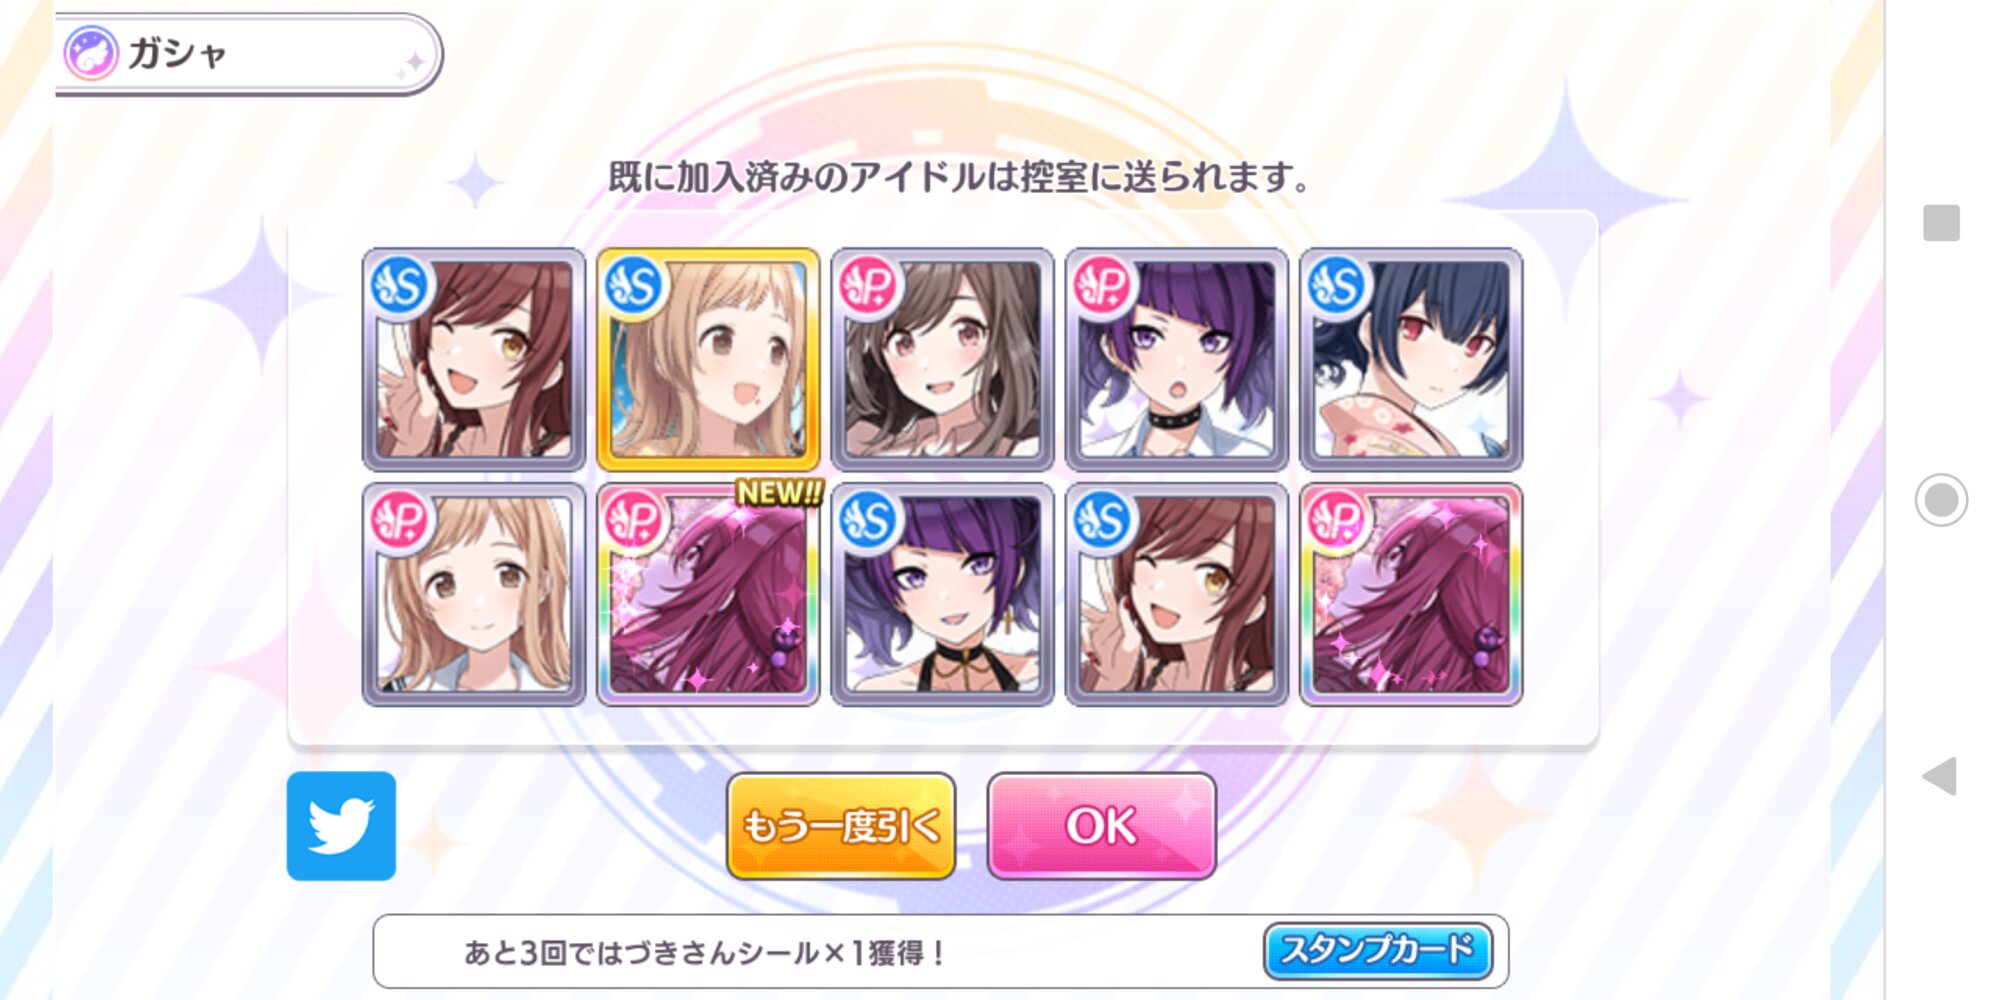
Task: Select bottom-row winking brown-haired S card
Action: click(x=1177, y=594)
